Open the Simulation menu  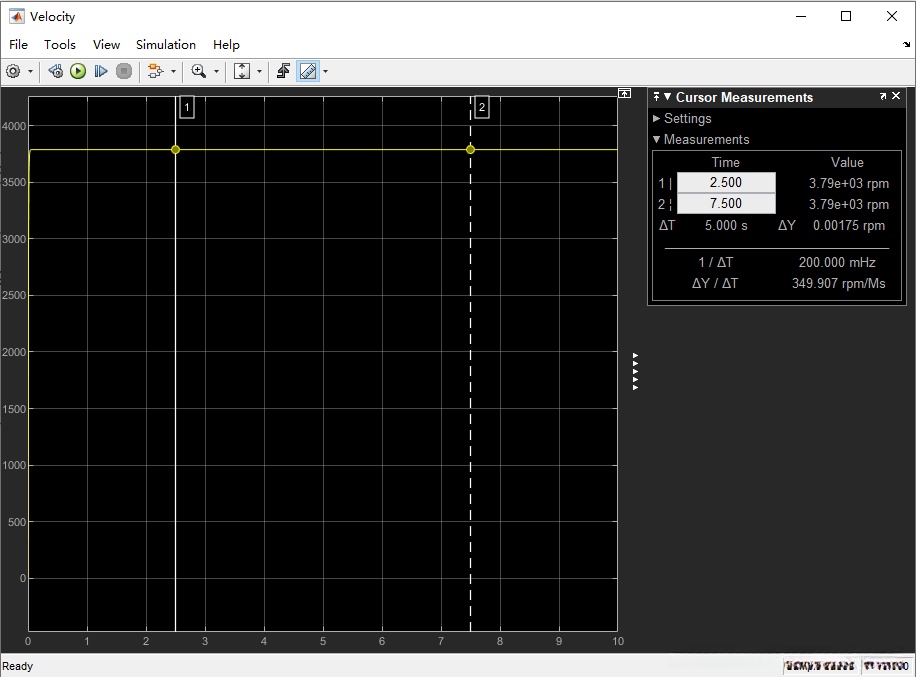(166, 44)
